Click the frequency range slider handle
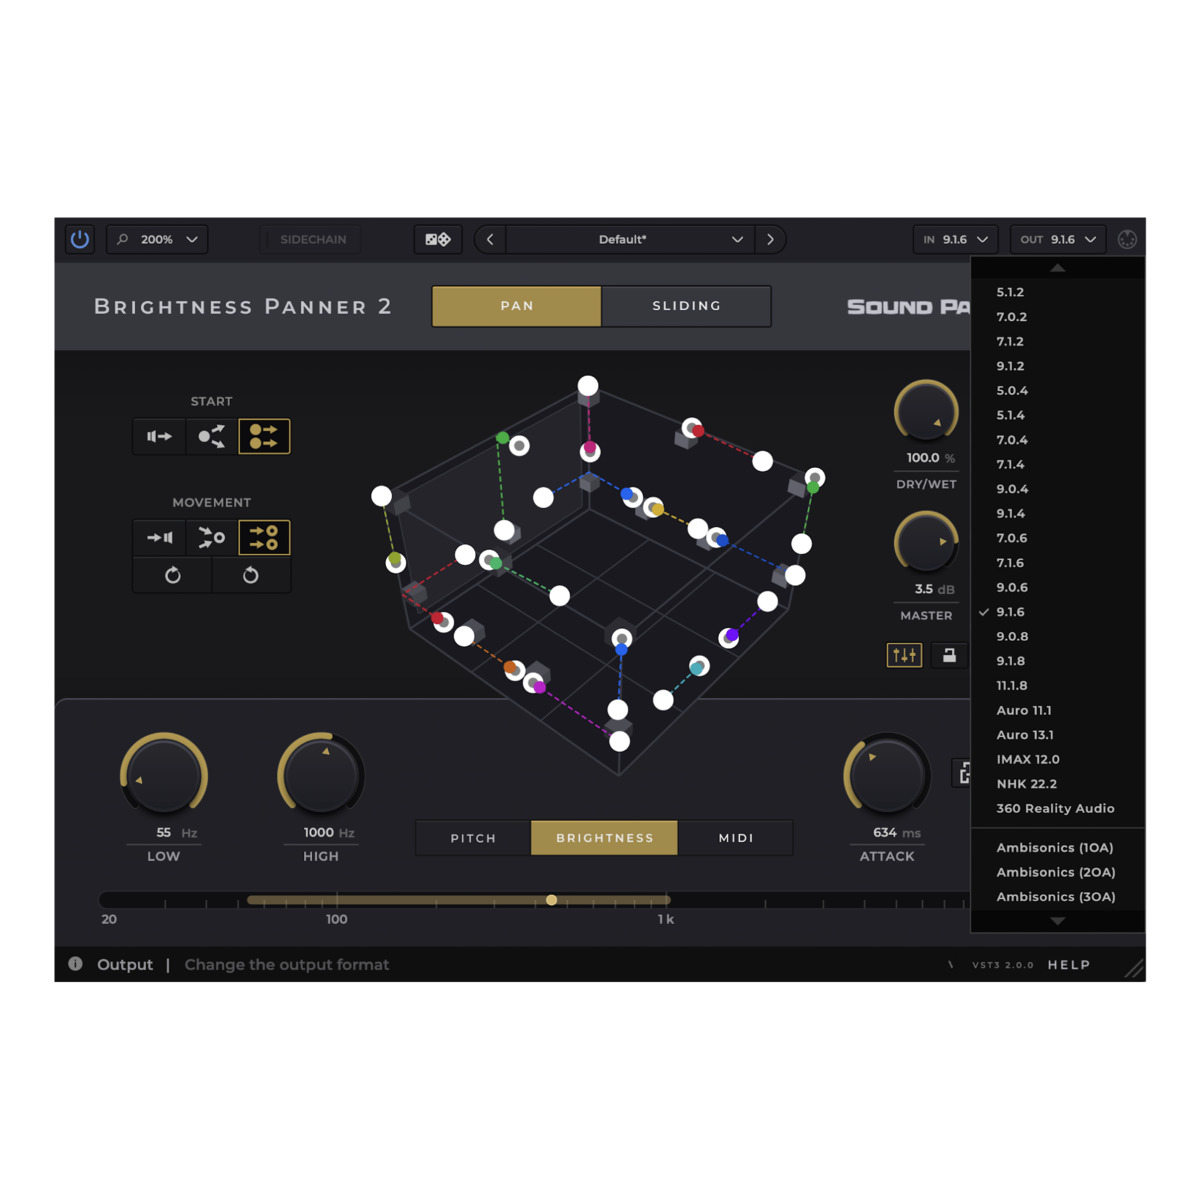 pos(551,900)
